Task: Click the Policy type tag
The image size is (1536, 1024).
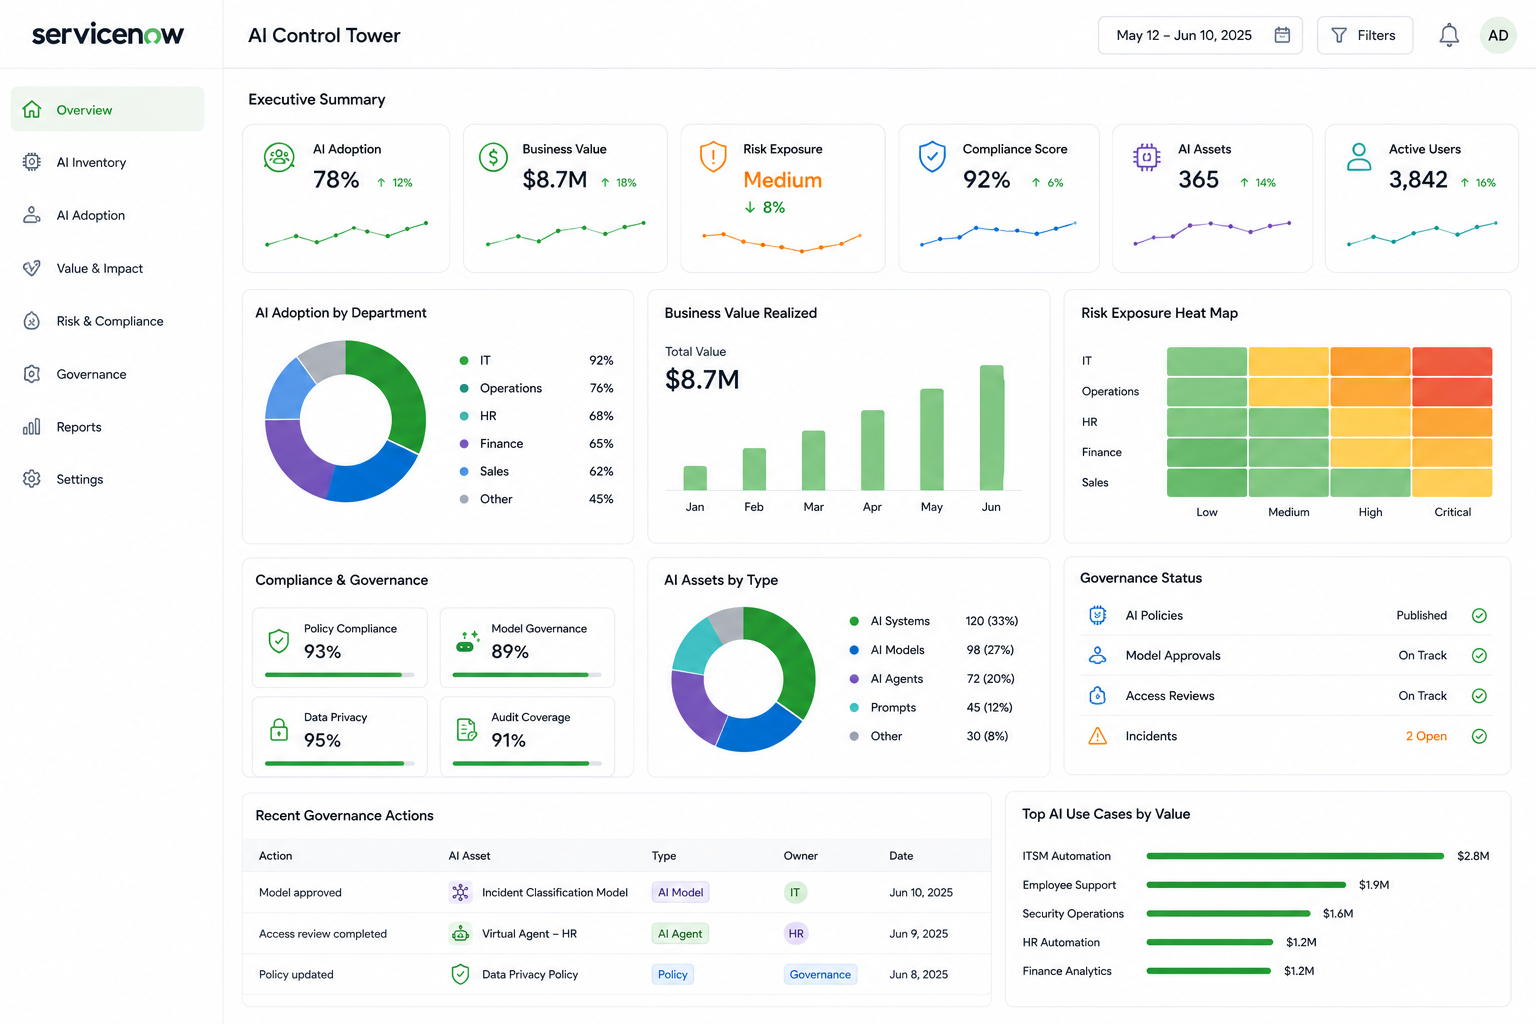Action: click(x=672, y=974)
